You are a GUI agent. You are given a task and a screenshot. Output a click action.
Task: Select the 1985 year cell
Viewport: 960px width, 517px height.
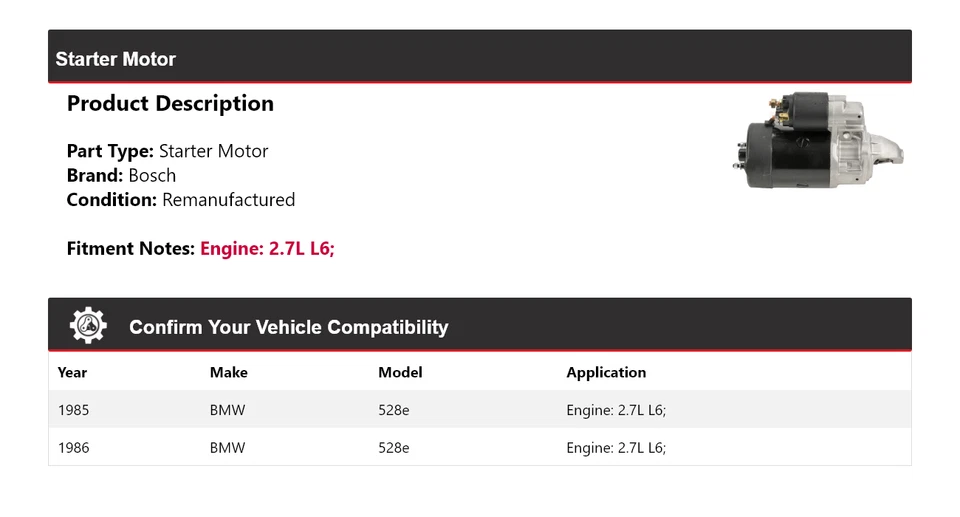click(73, 410)
